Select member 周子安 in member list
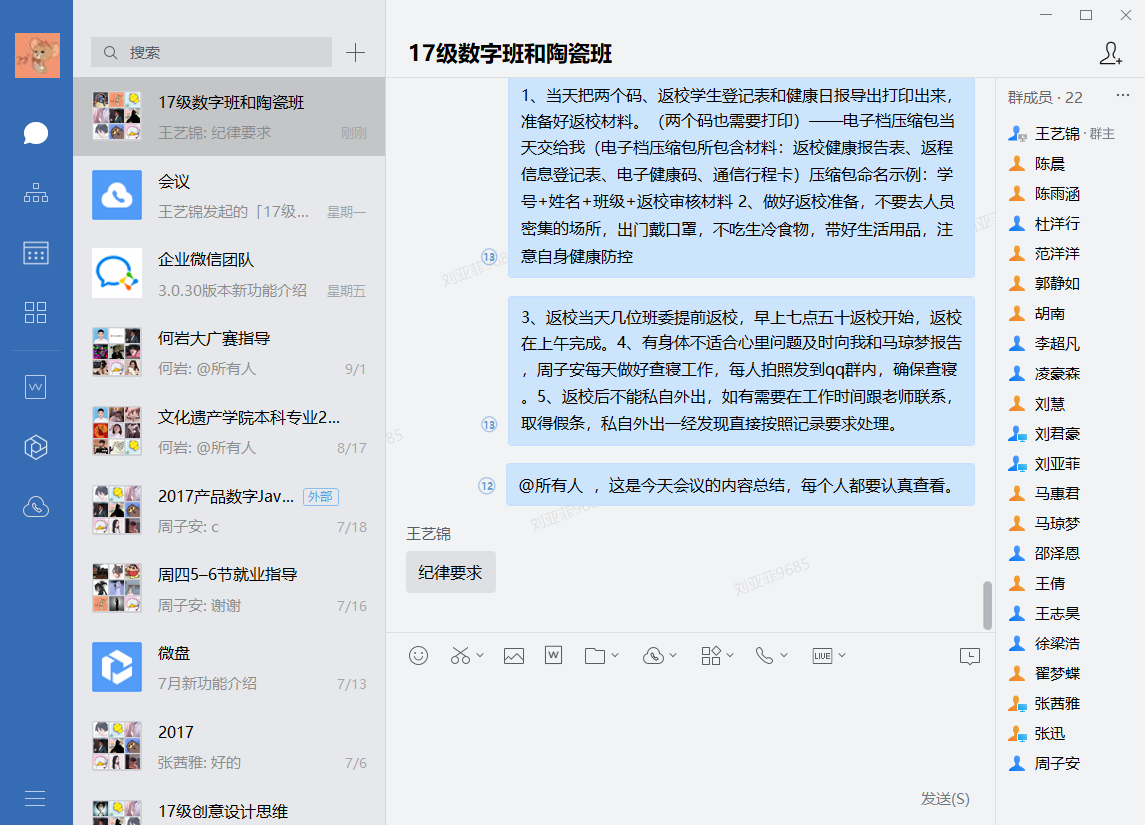Viewport: 1145px width, 825px height. coord(1070,764)
